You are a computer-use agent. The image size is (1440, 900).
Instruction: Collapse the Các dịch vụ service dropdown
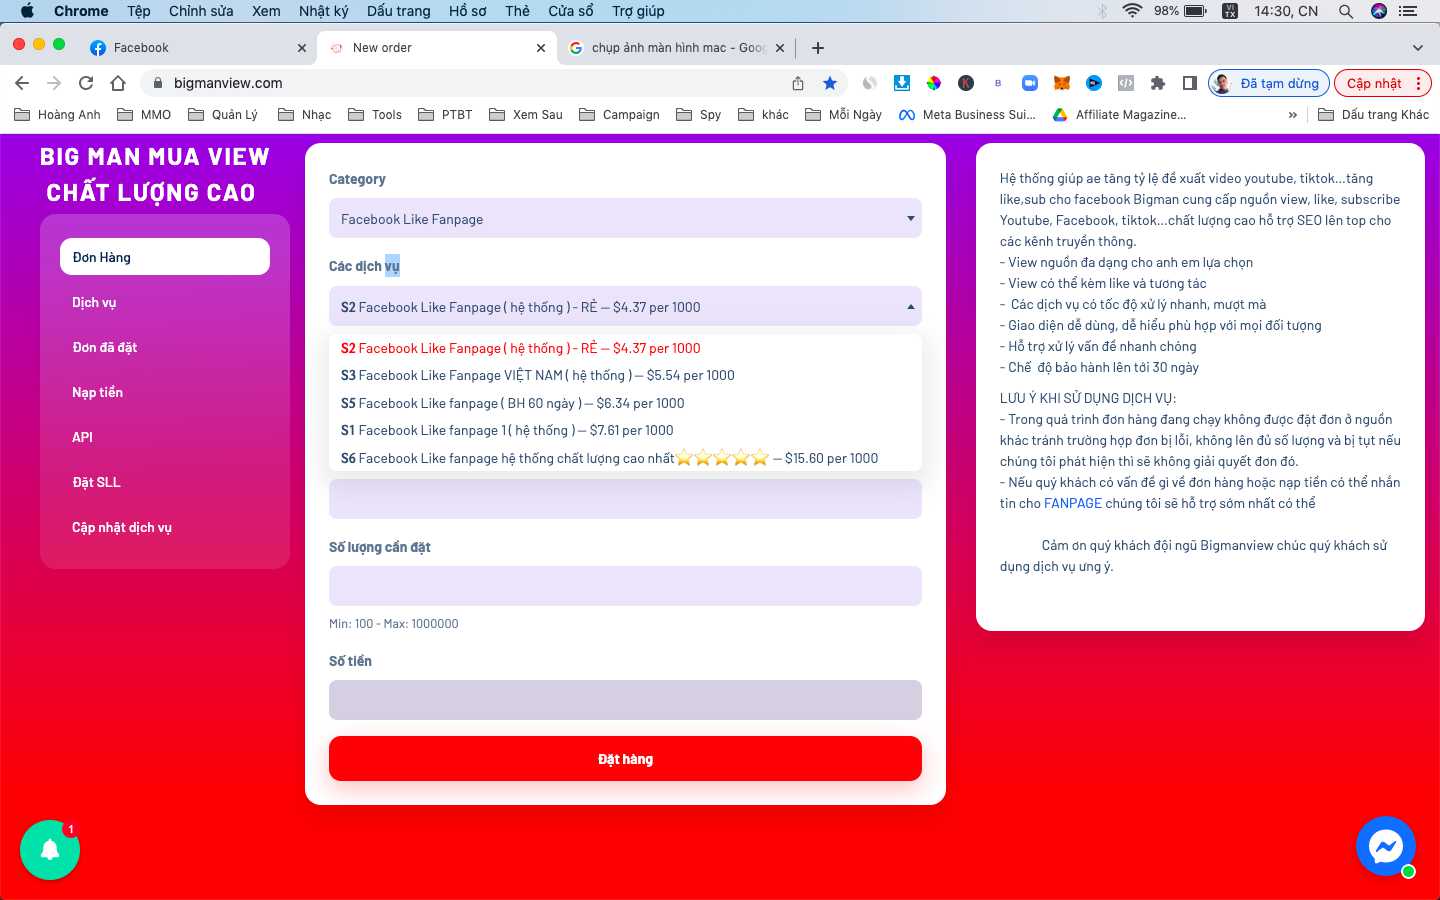point(625,307)
